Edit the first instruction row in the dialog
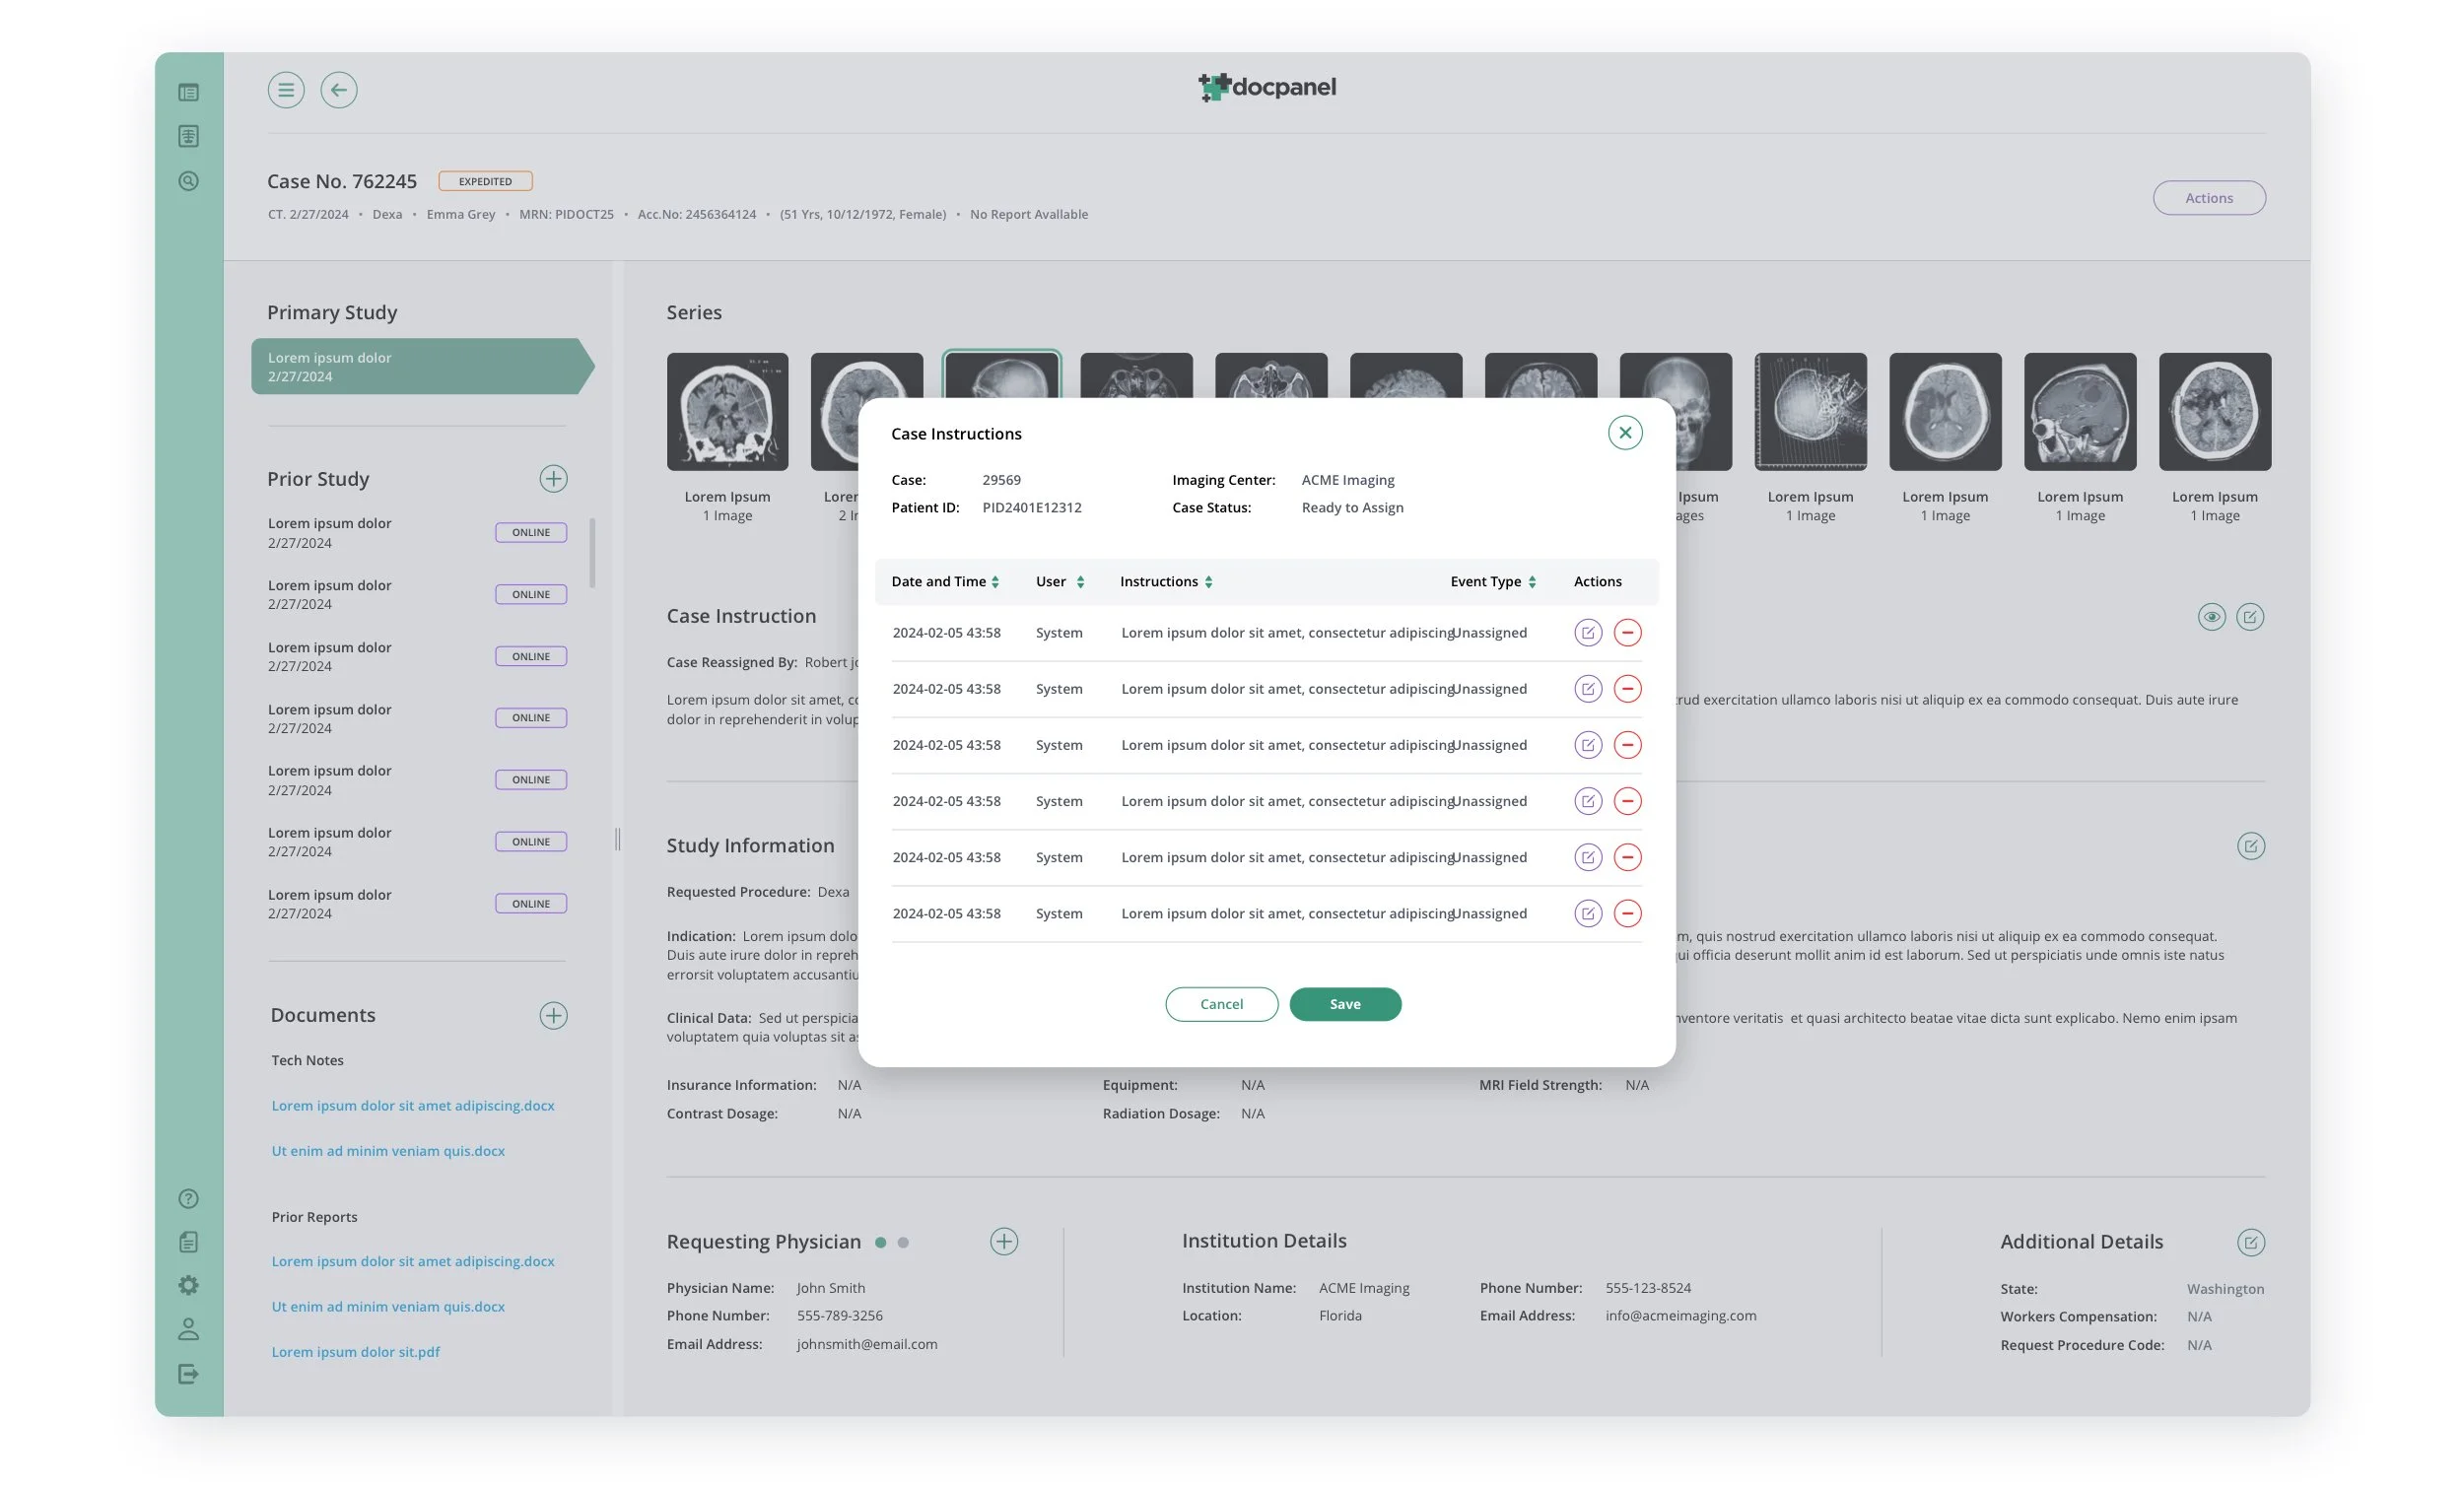The image size is (2464, 1485). (x=1588, y=632)
